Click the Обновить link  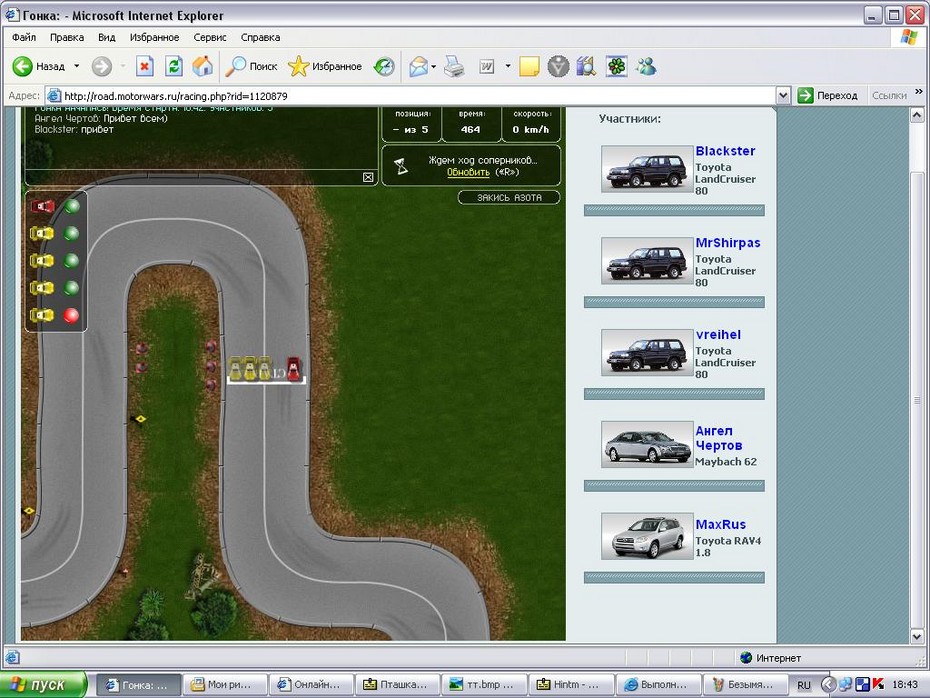468,172
